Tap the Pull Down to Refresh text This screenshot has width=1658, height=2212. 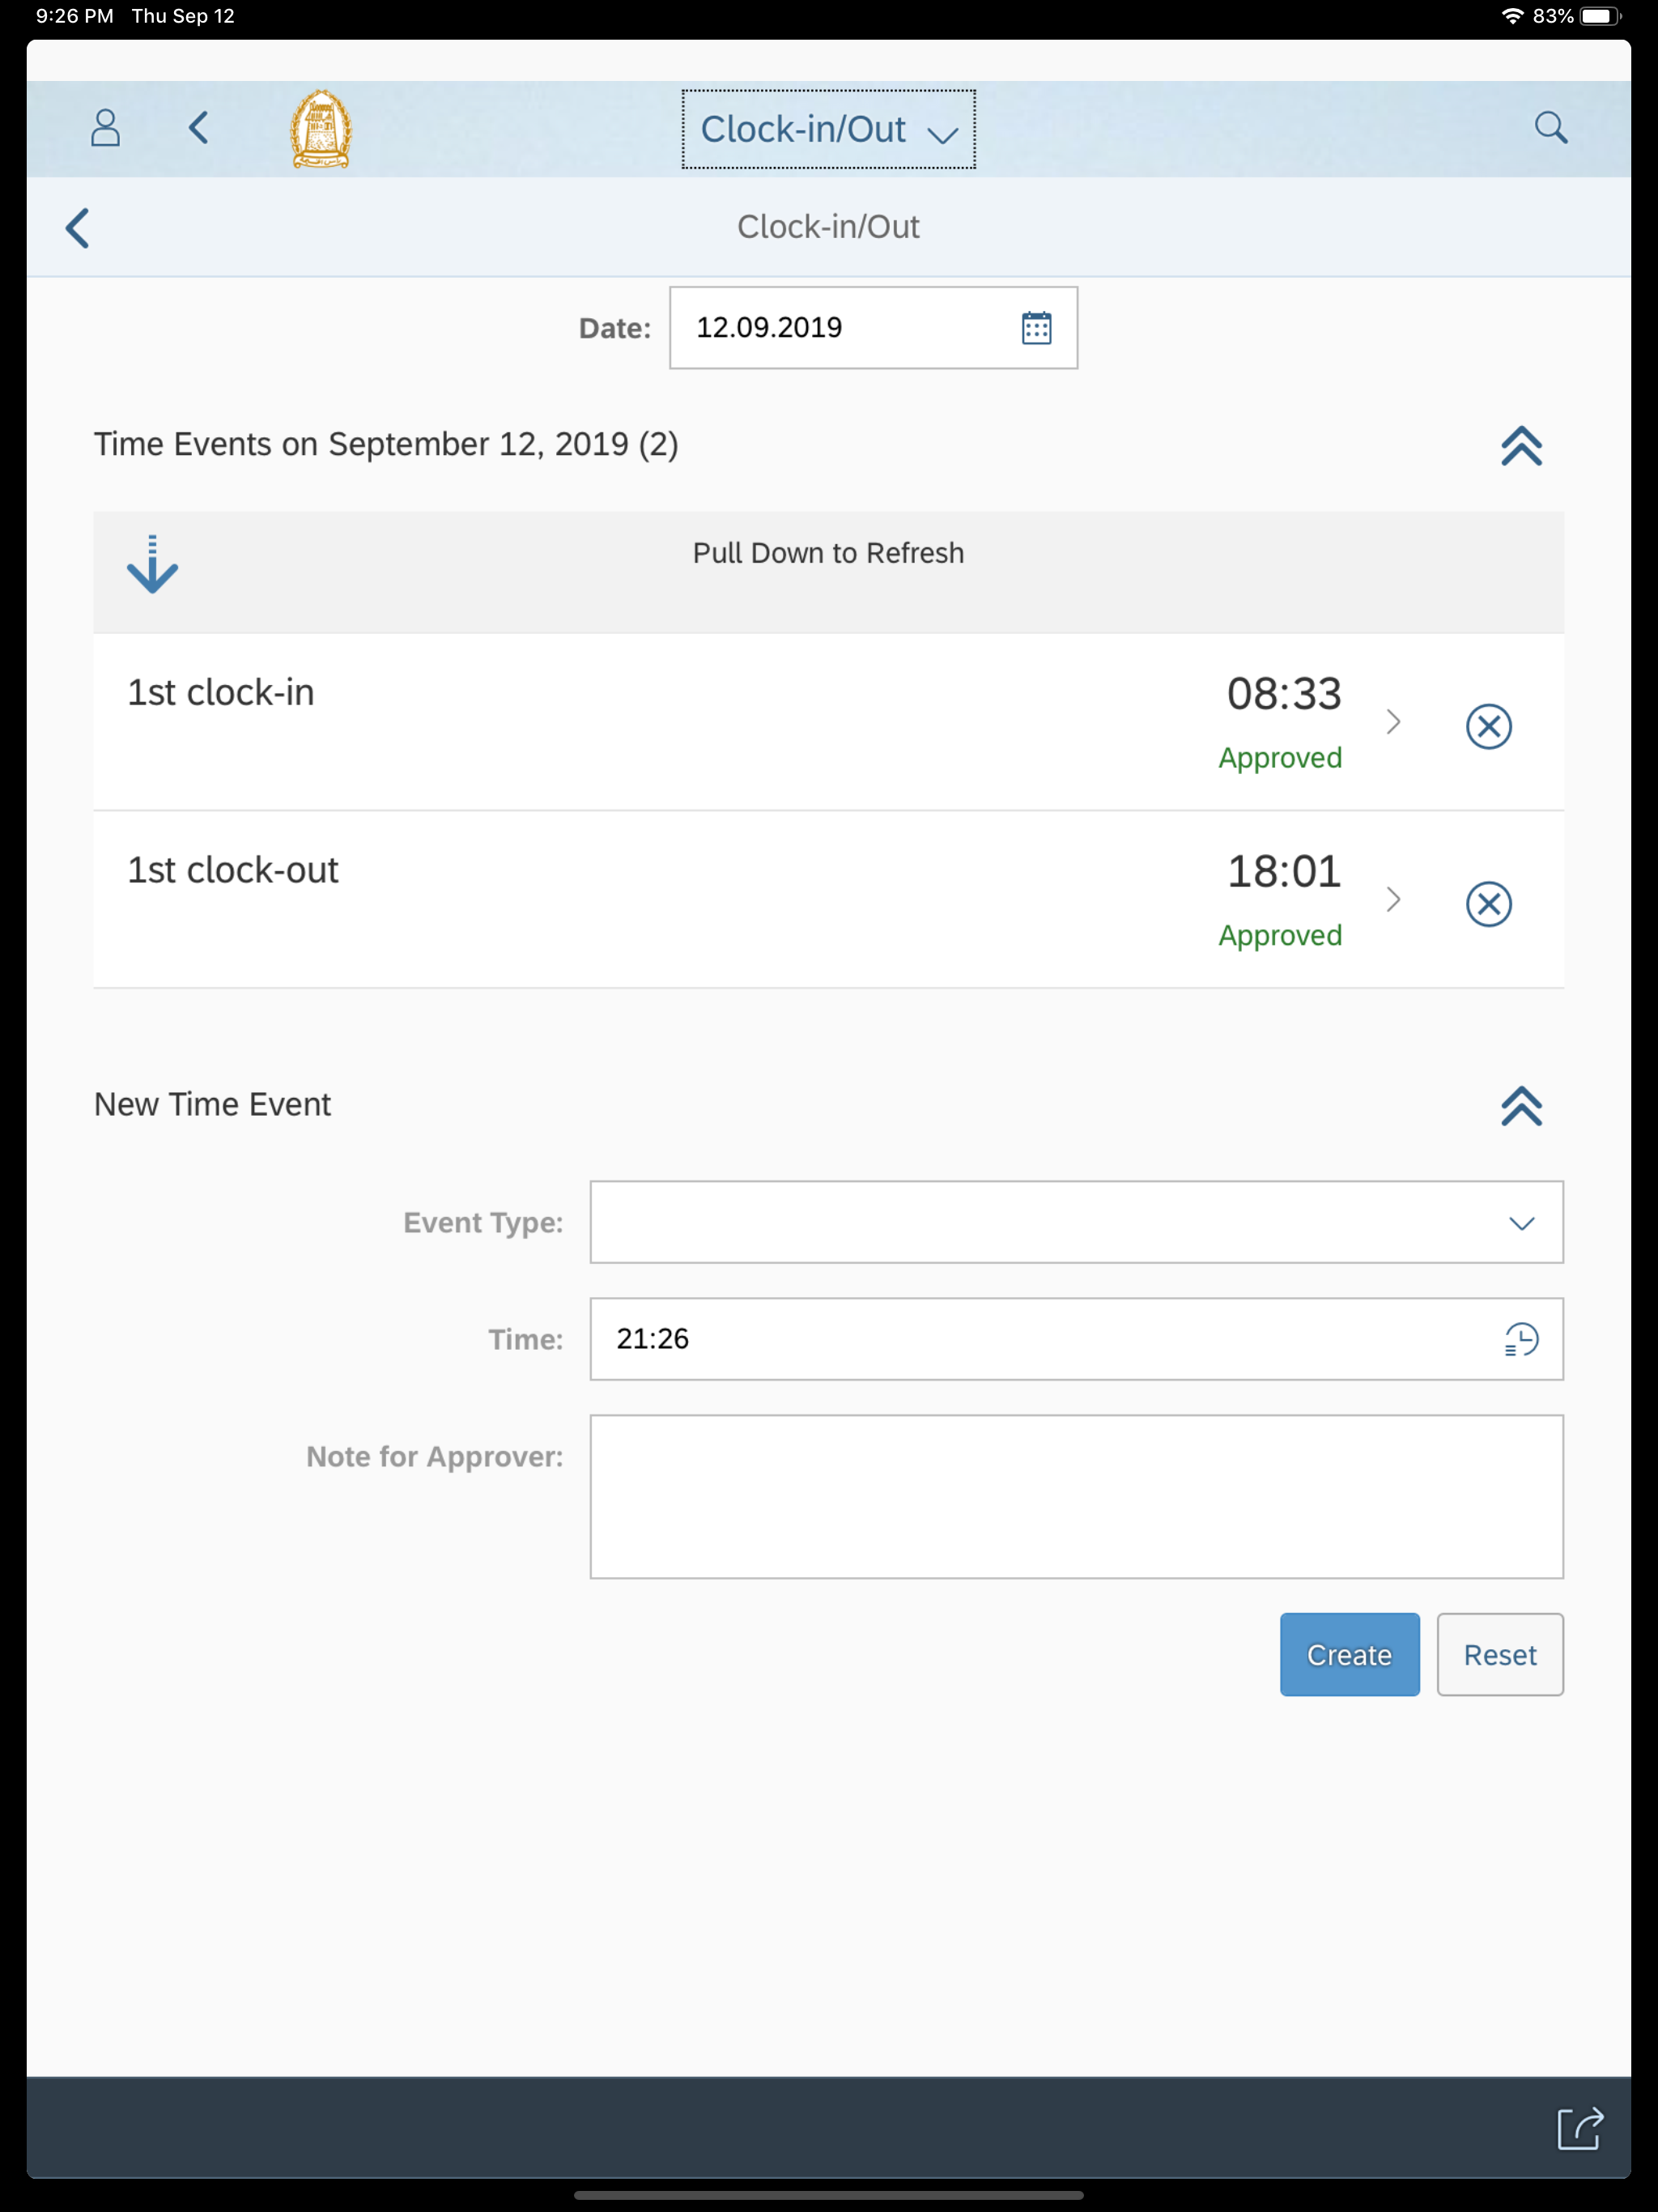pos(828,553)
